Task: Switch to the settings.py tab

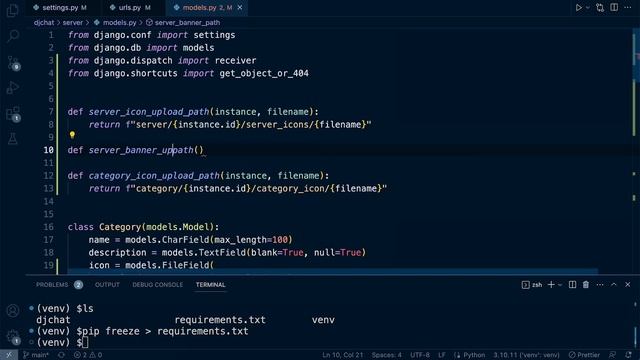Action: coord(60,7)
